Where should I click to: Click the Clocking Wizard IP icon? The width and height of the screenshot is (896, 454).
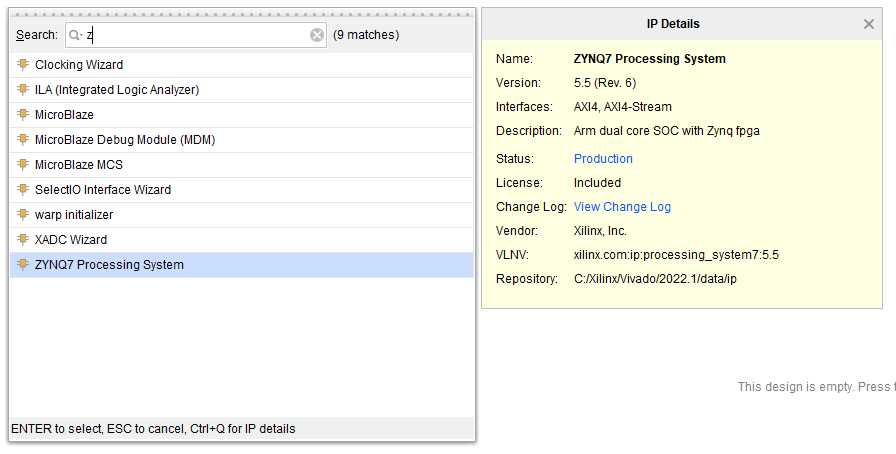point(23,65)
